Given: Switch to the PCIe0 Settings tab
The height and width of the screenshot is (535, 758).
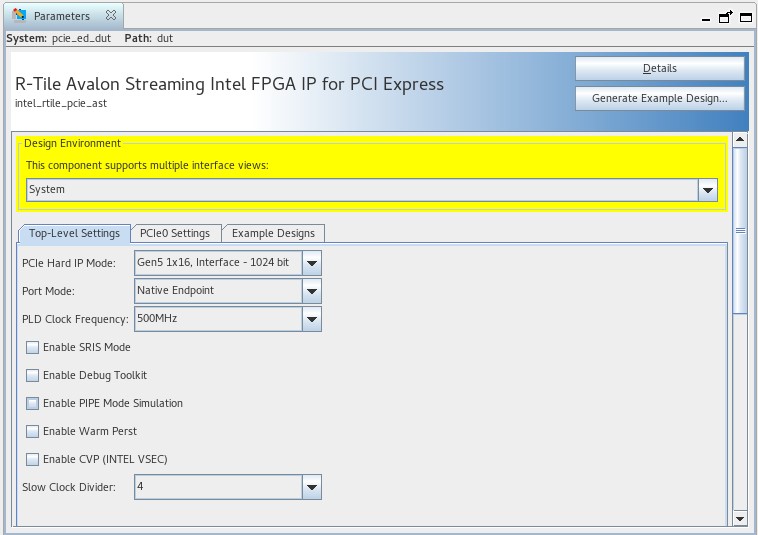Looking at the screenshot, I should pos(175,234).
